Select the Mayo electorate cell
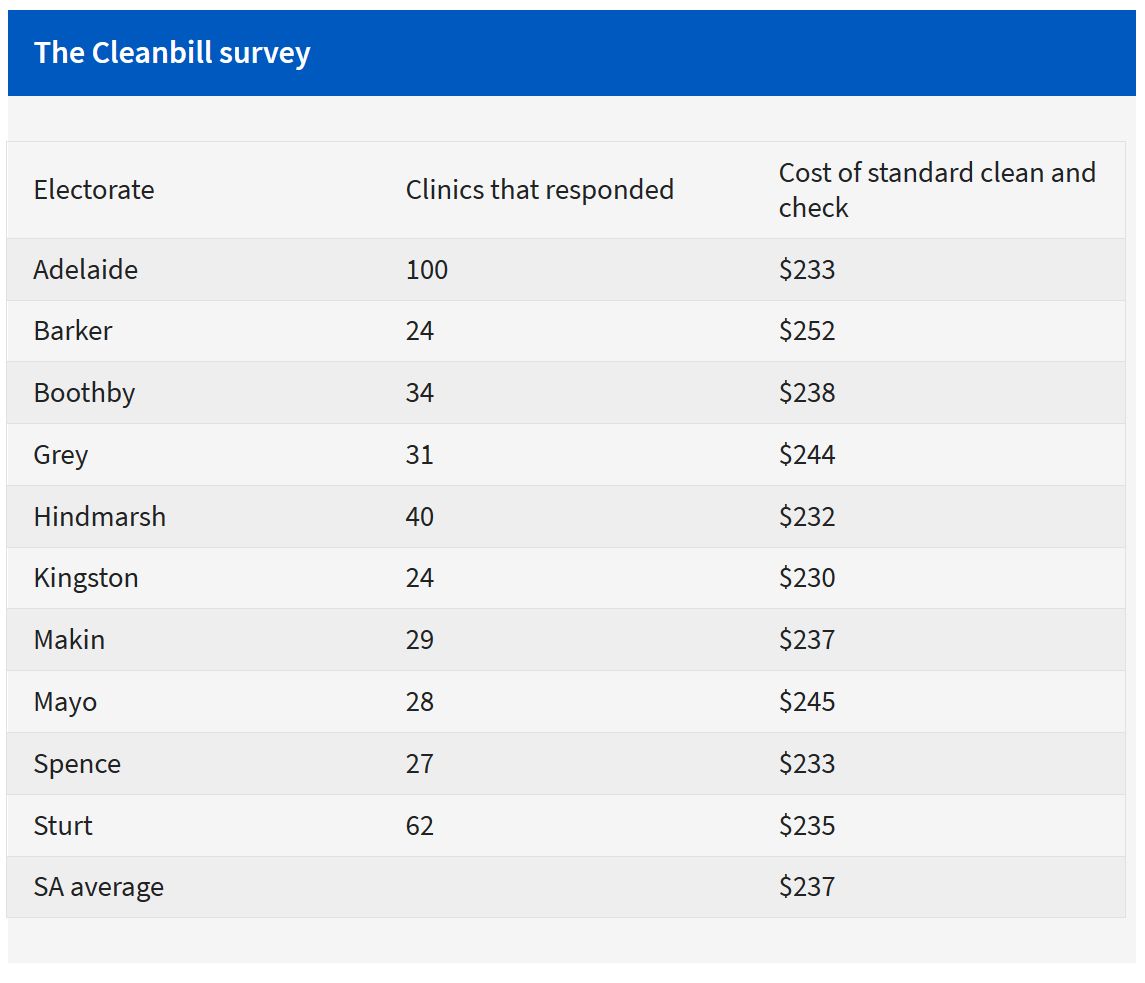 point(65,702)
